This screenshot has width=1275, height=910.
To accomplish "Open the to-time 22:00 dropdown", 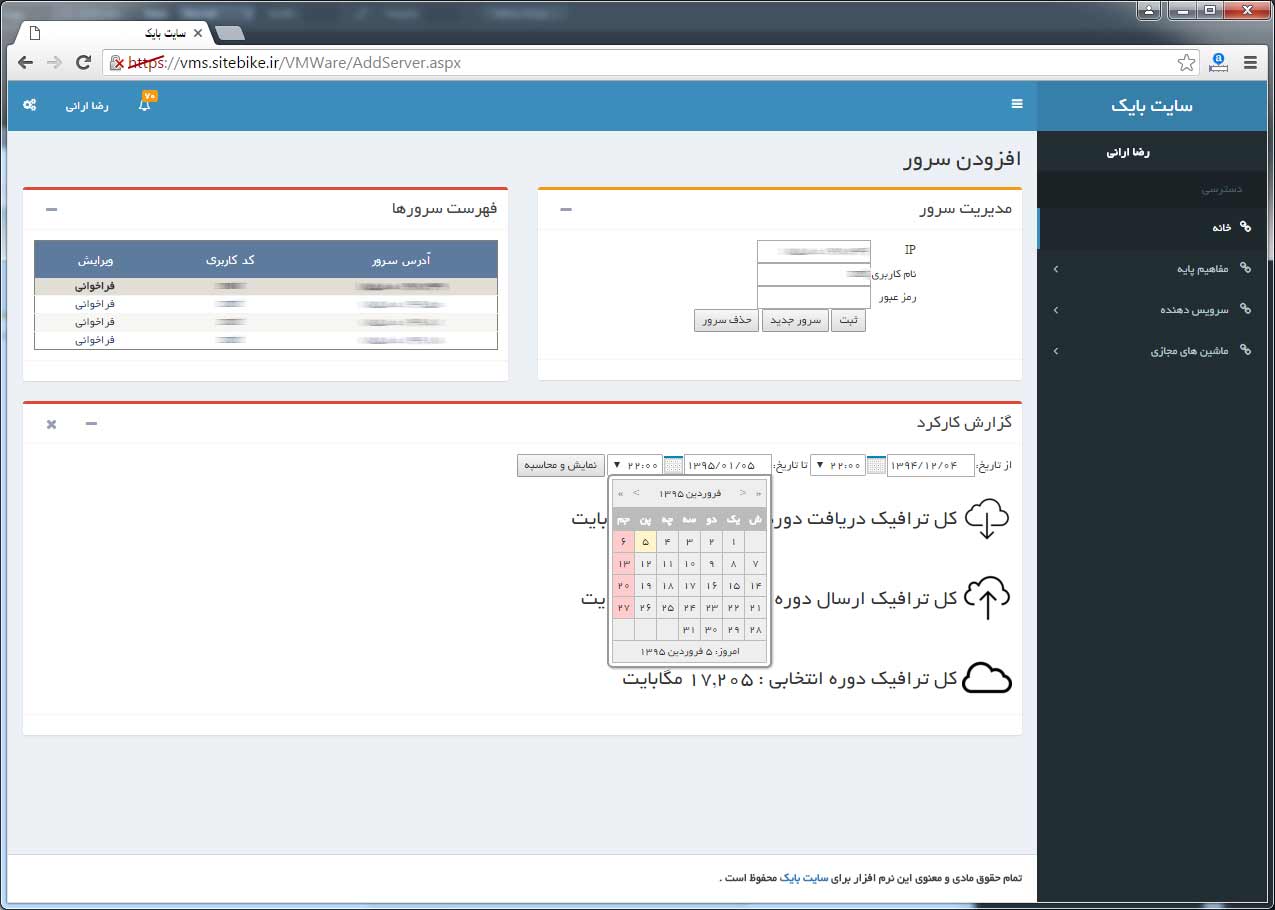I will (x=636, y=465).
